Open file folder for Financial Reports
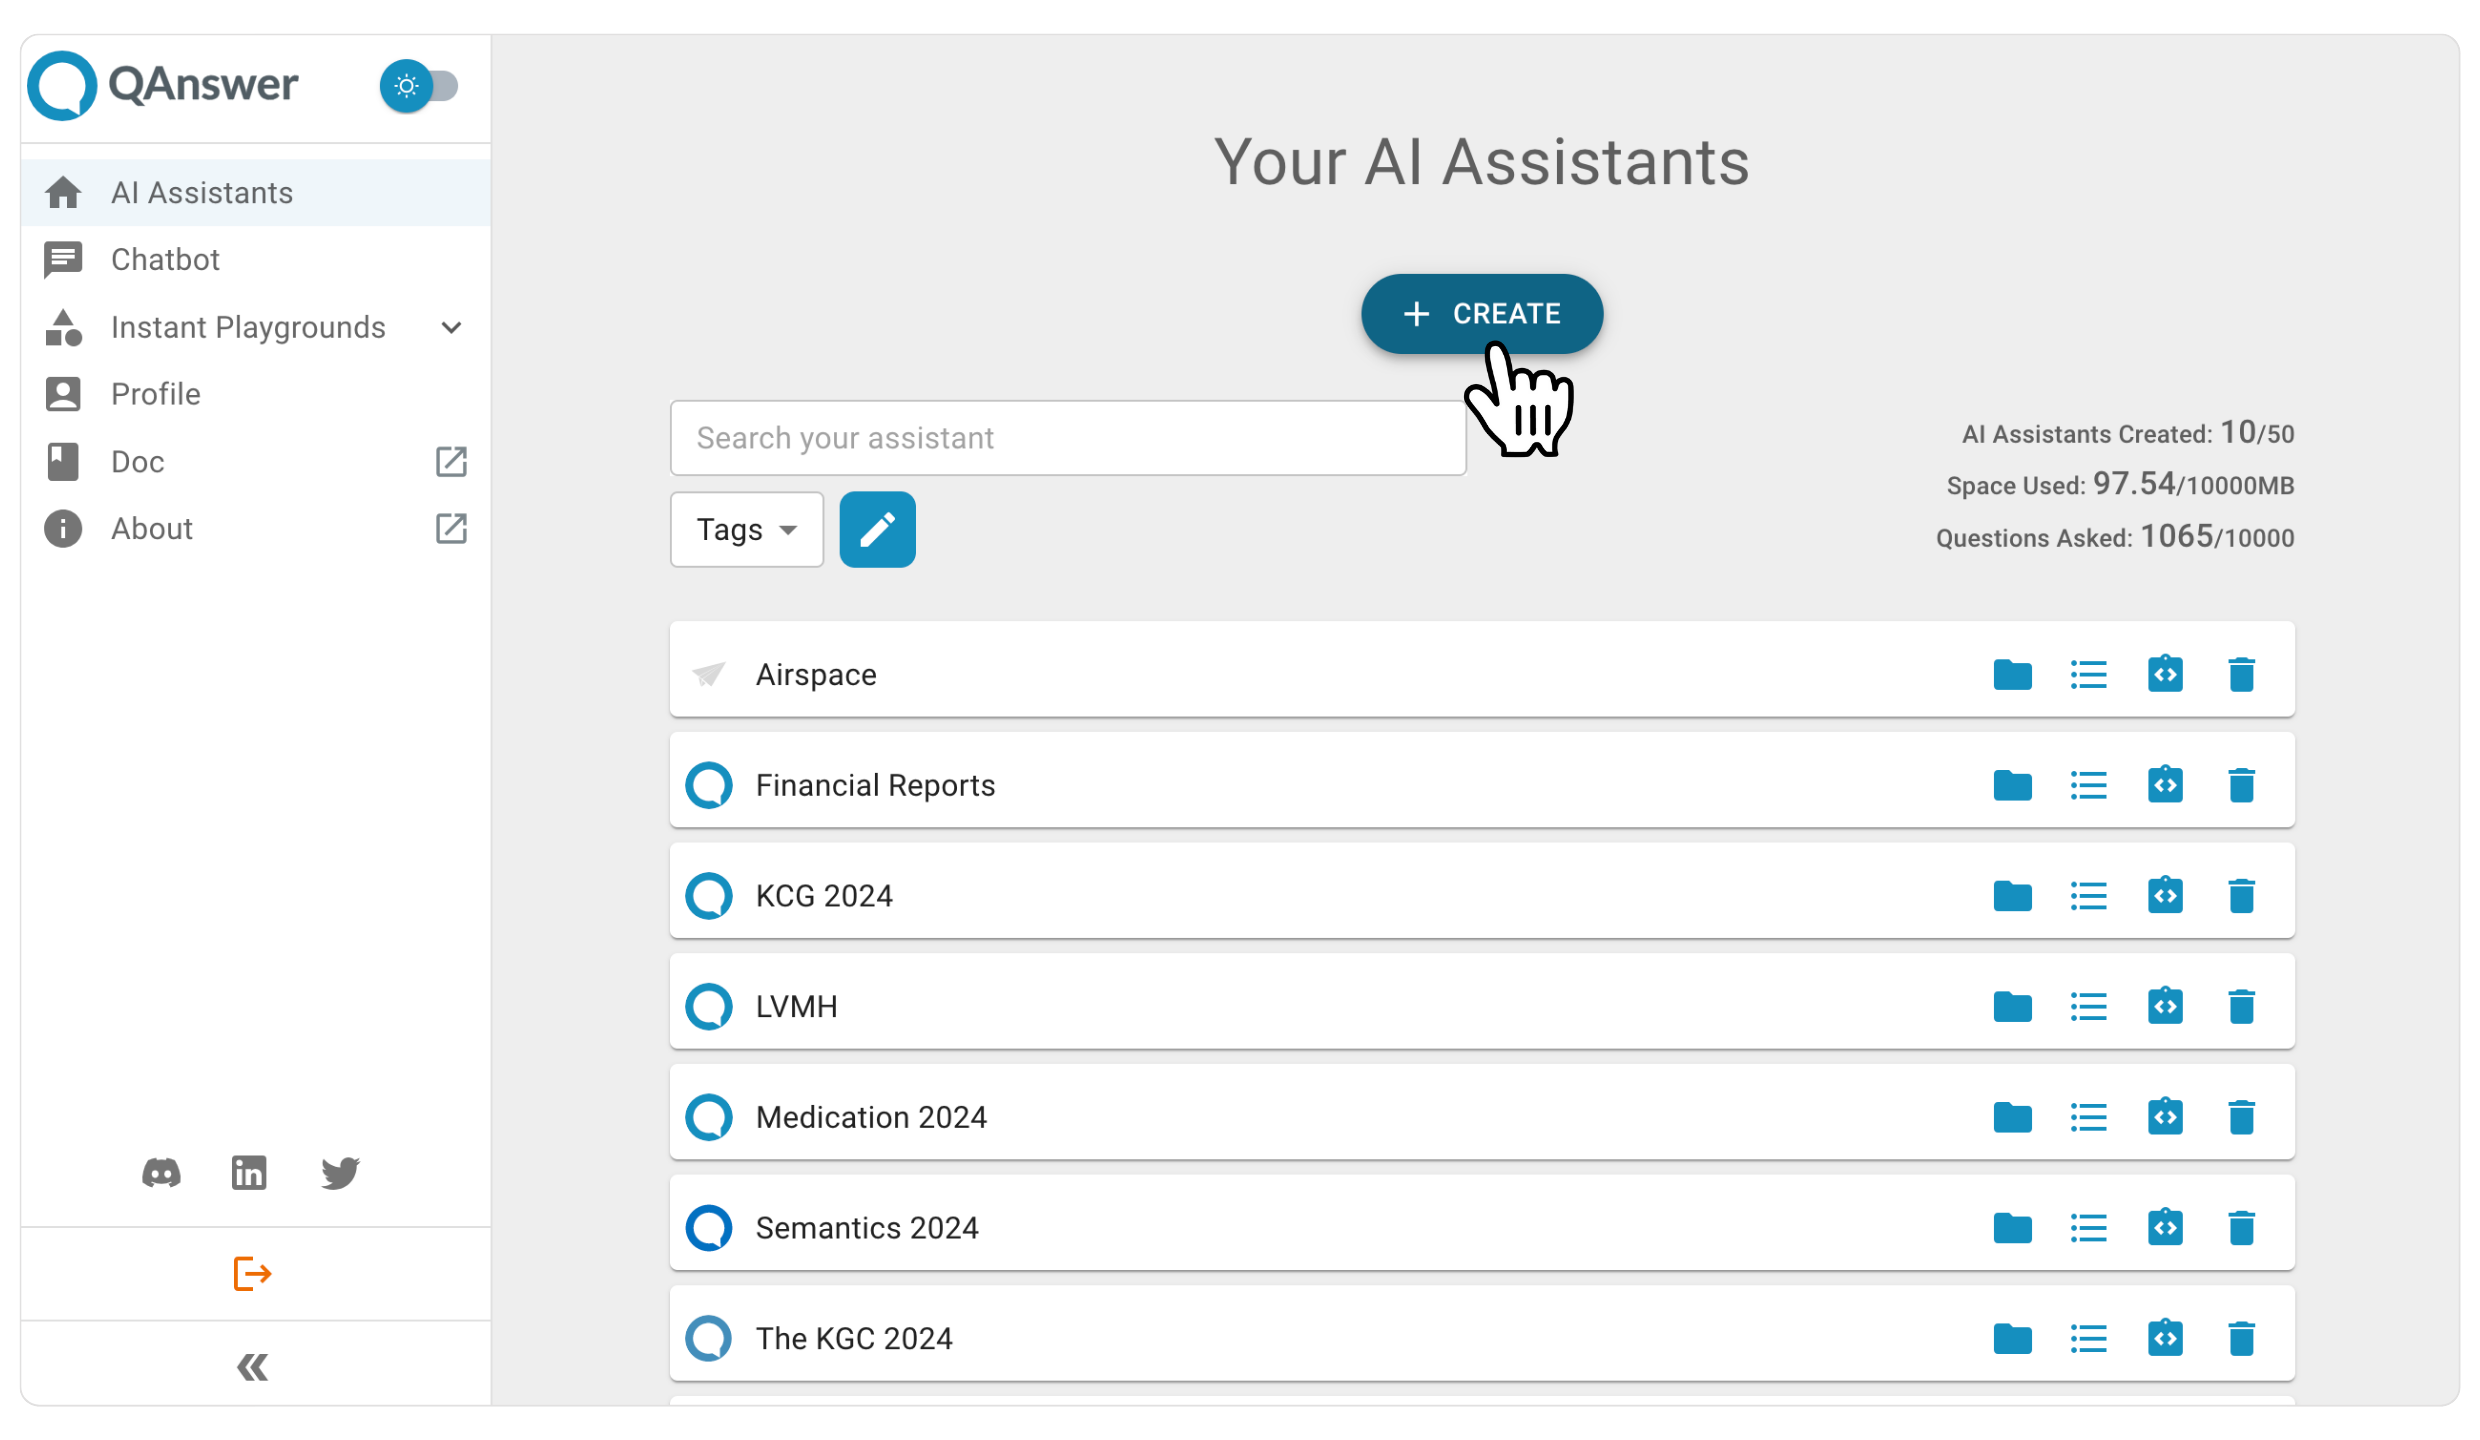 (2012, 785)
